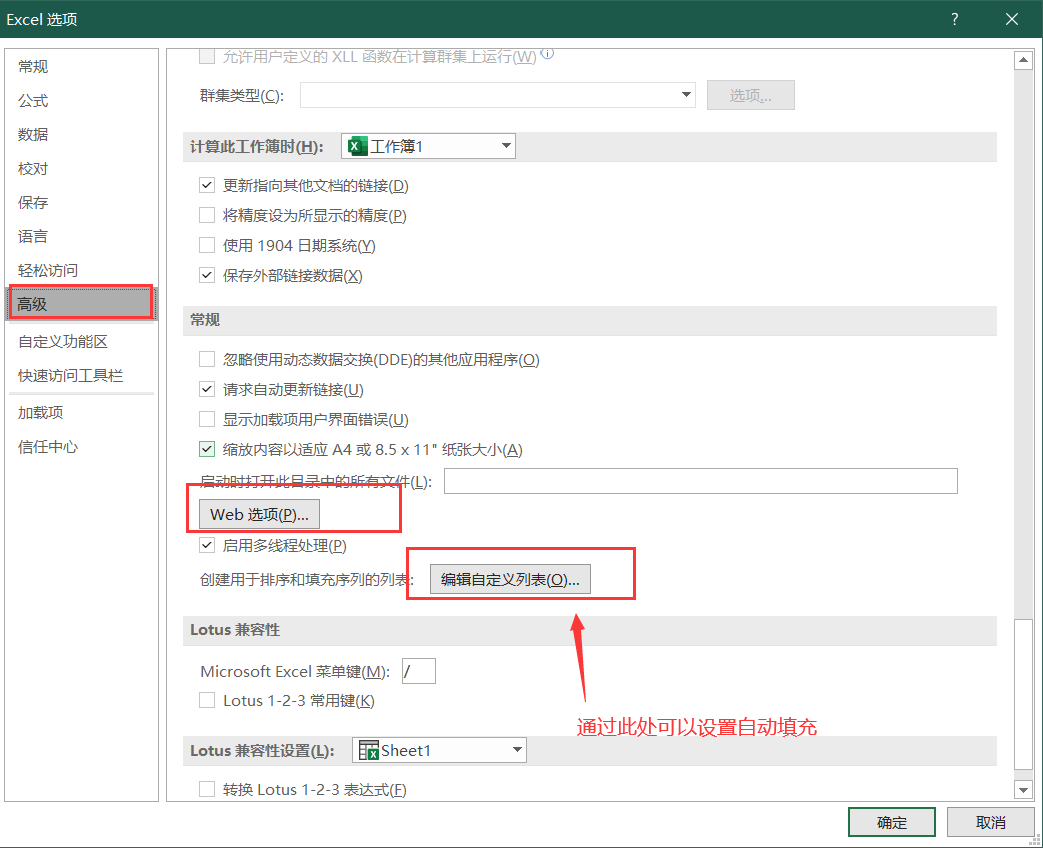
Task: Click 创建用于排序和填充序列的列表 label
Action: pyautogui.click(x=307, y=580)
